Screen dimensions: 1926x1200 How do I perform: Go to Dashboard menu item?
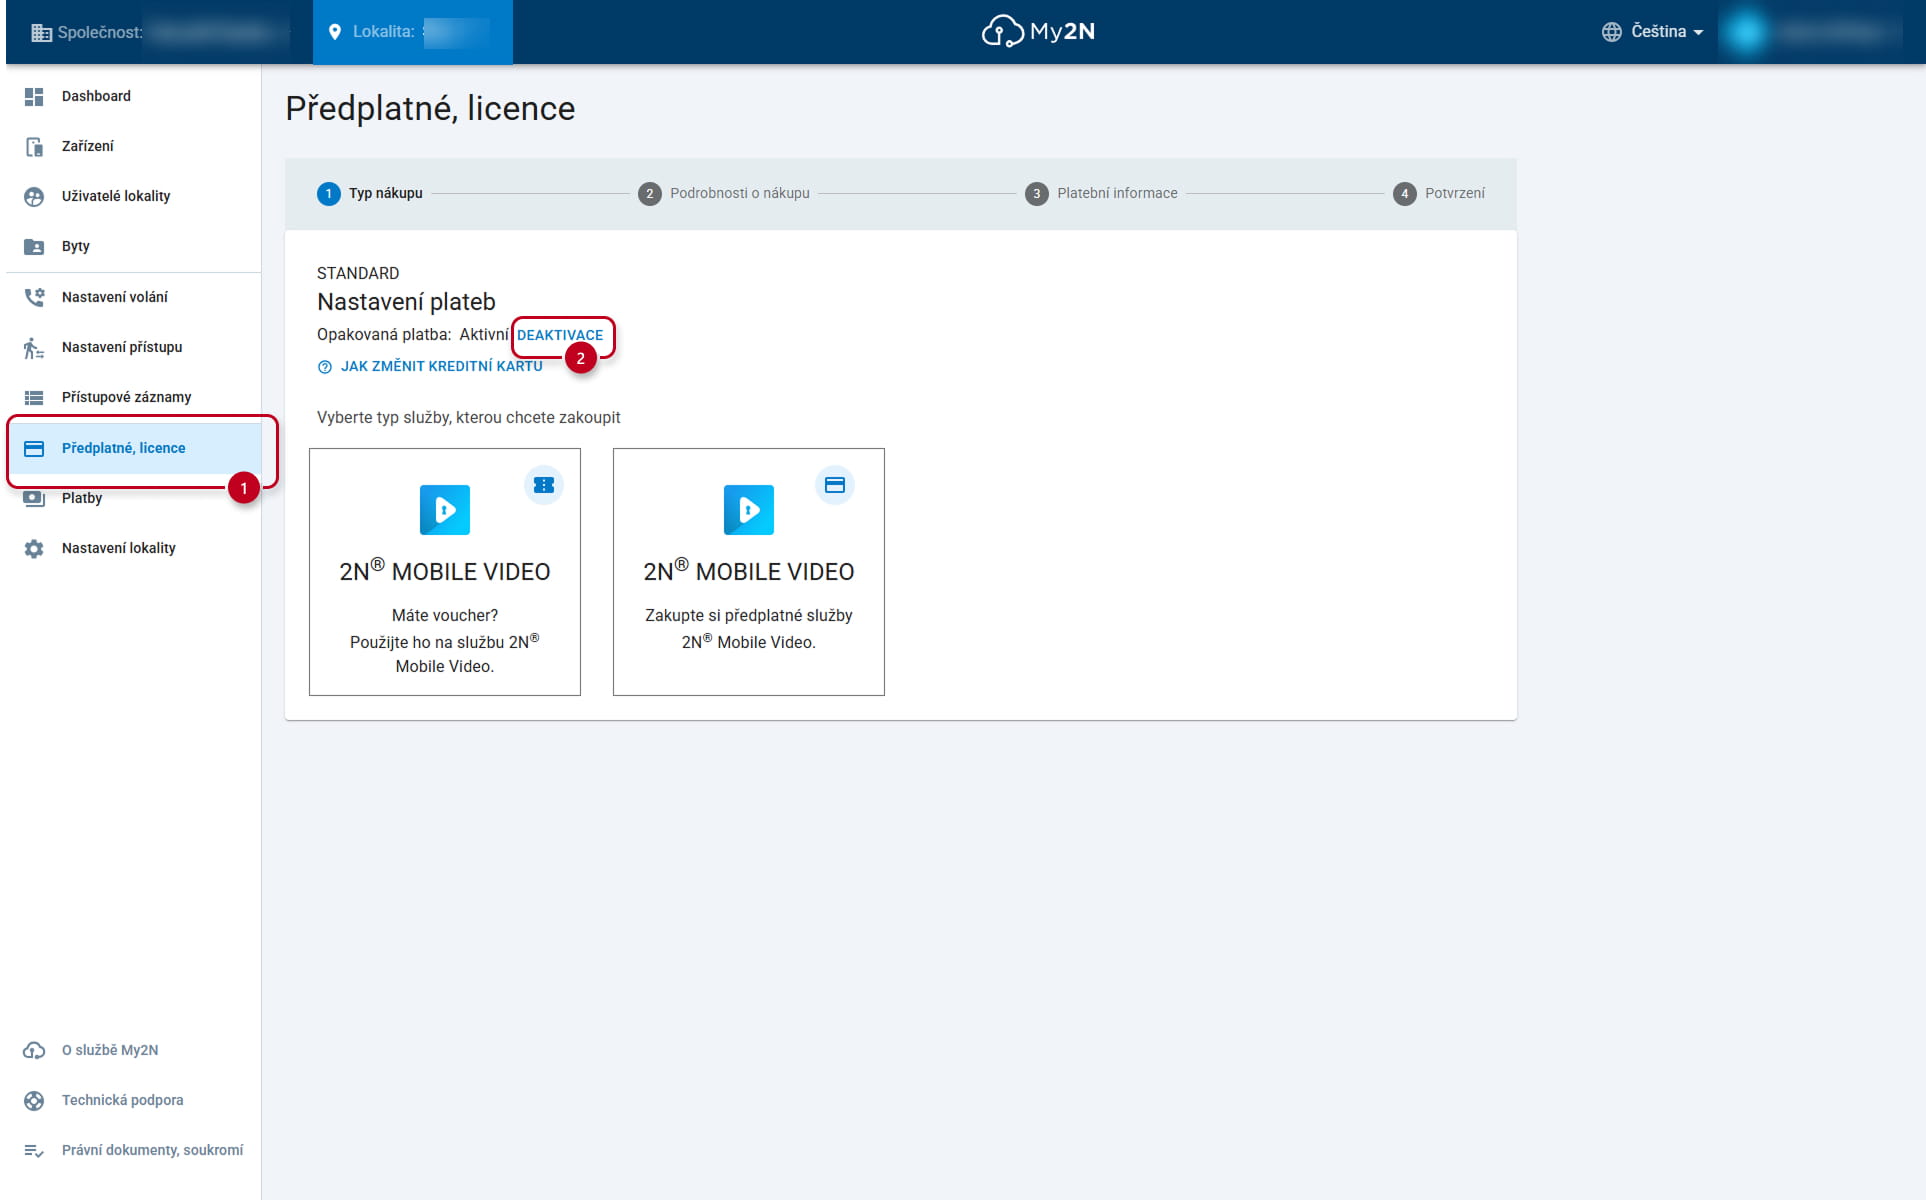click(134, 96)
